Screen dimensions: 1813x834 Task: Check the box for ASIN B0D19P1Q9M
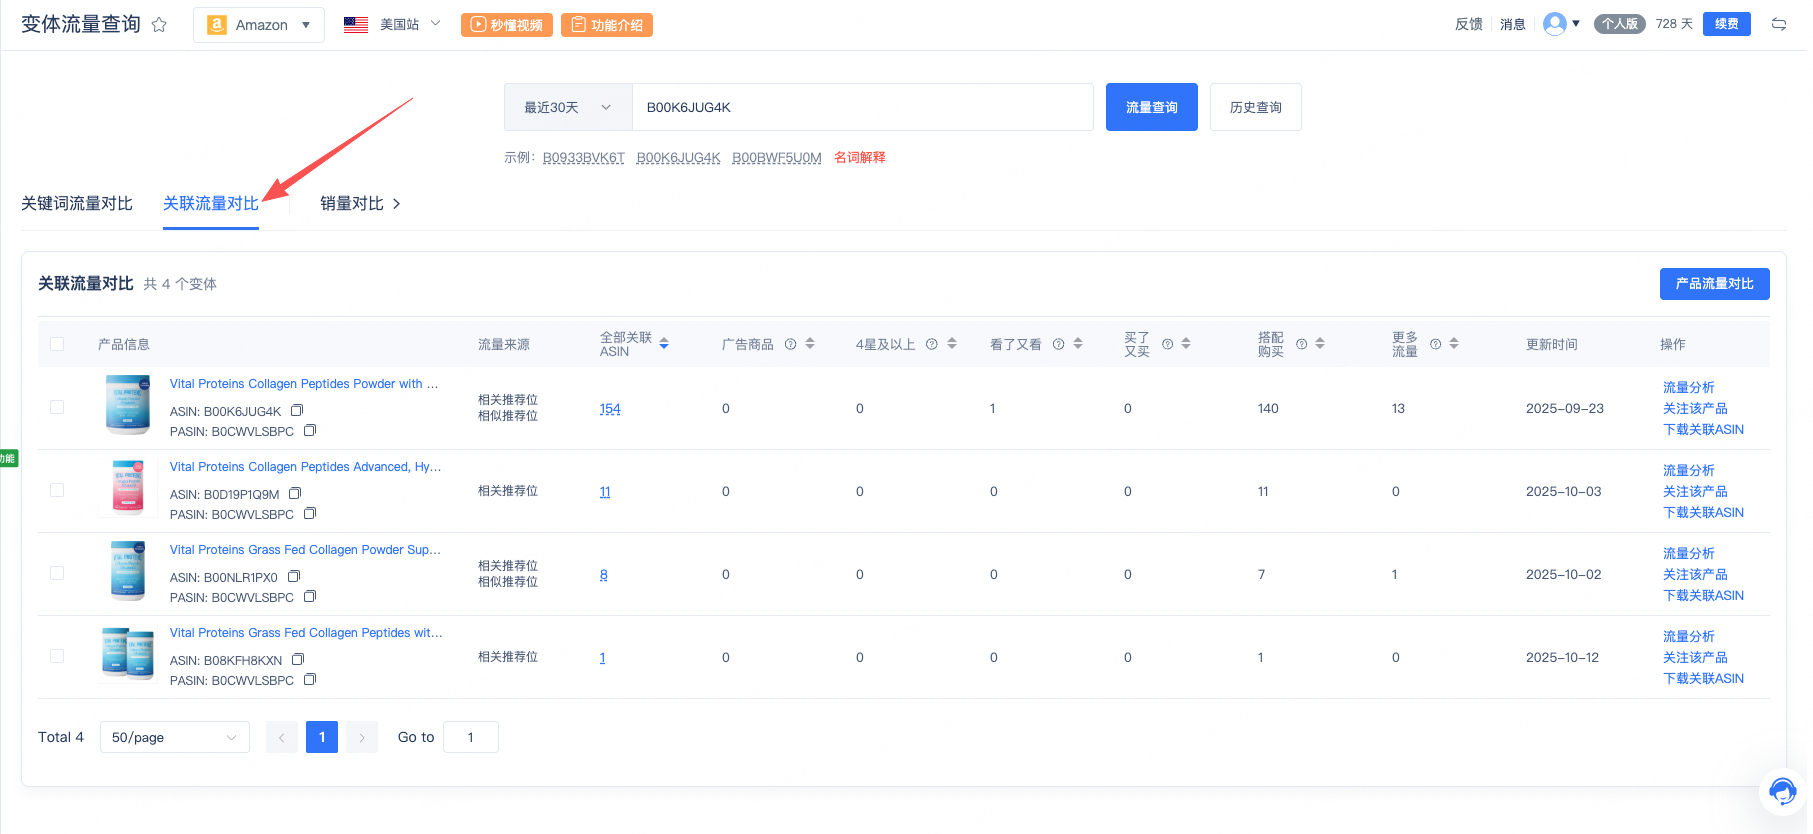pos(57,490)
